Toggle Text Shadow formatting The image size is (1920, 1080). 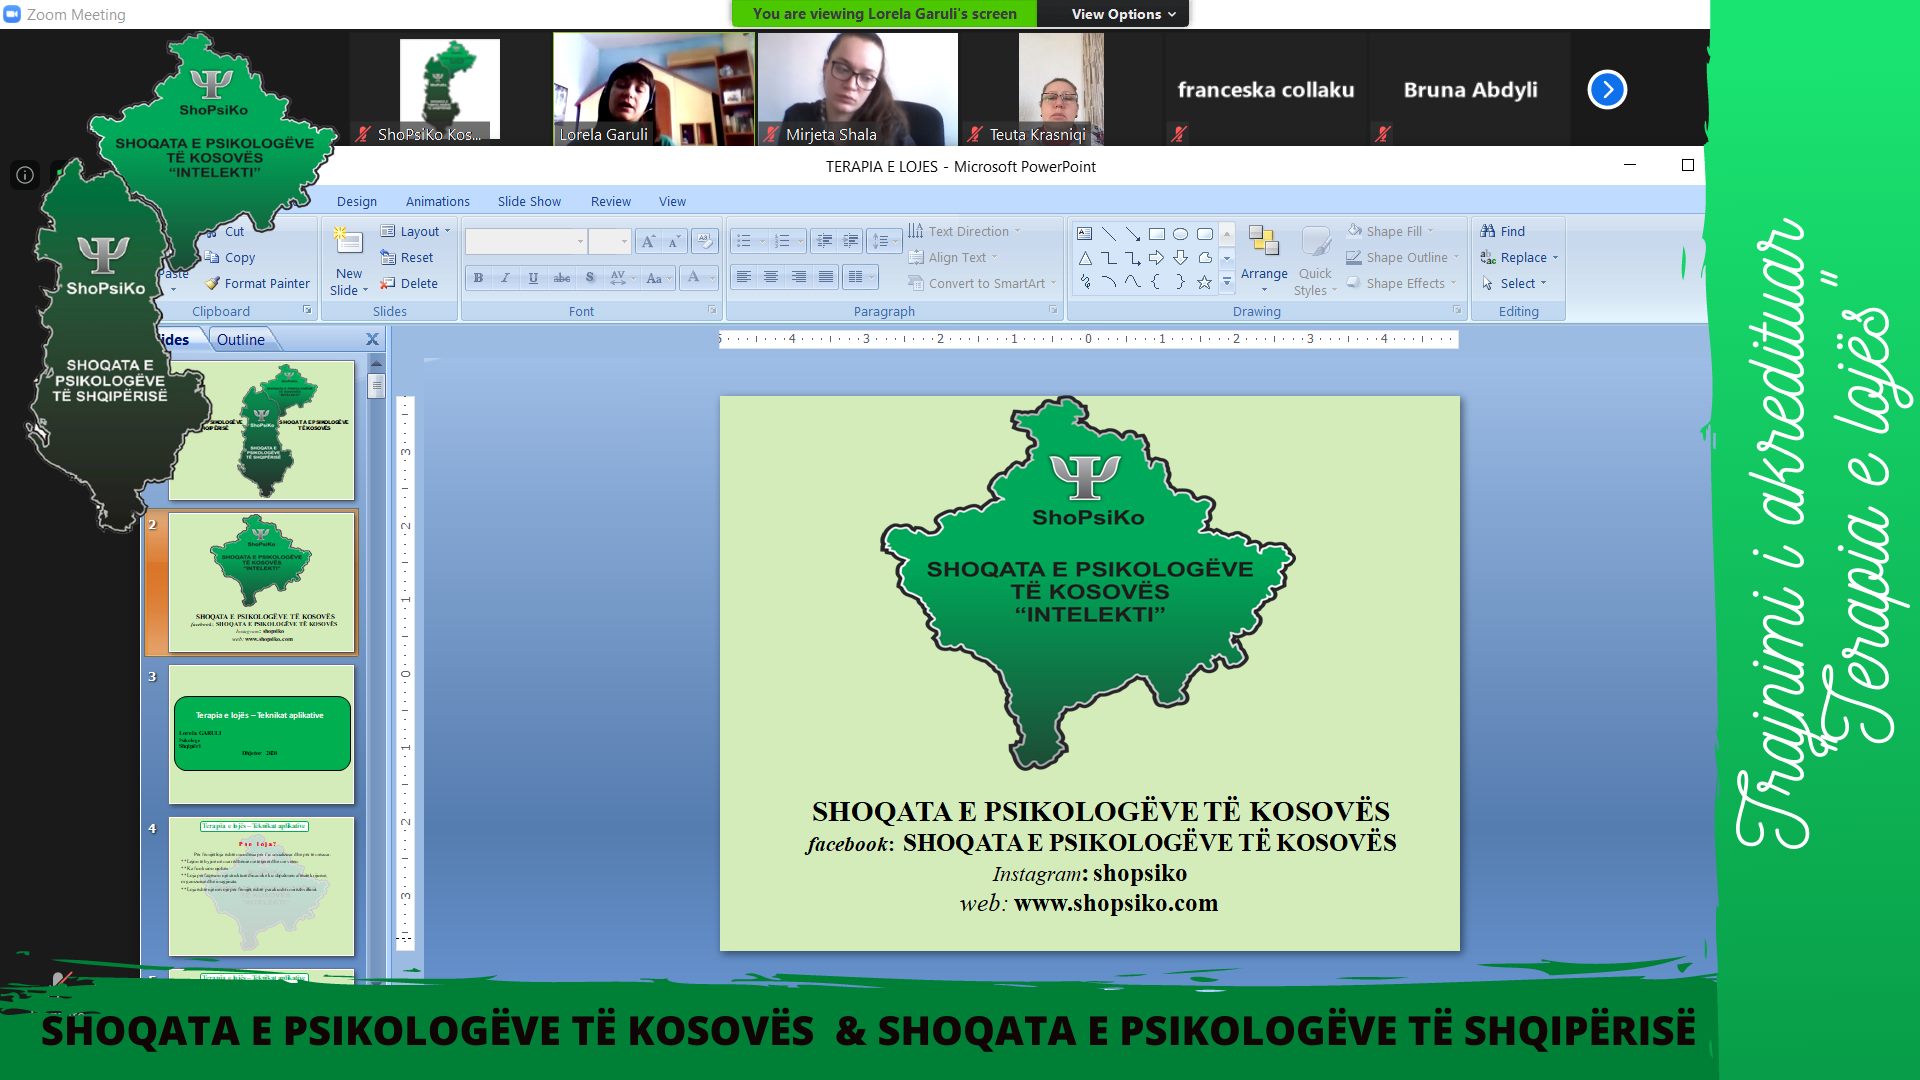(590, 278)
